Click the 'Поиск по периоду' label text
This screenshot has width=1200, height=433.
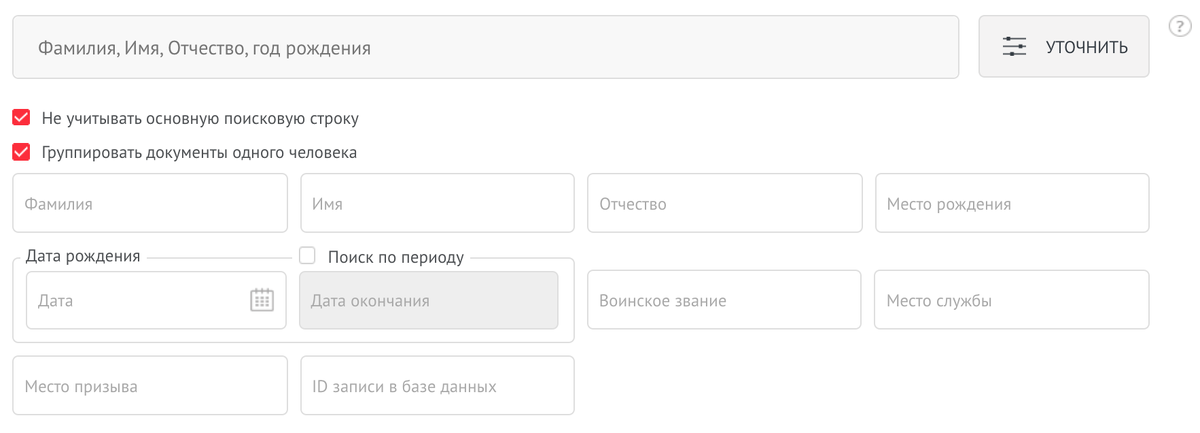click(396, 257)
